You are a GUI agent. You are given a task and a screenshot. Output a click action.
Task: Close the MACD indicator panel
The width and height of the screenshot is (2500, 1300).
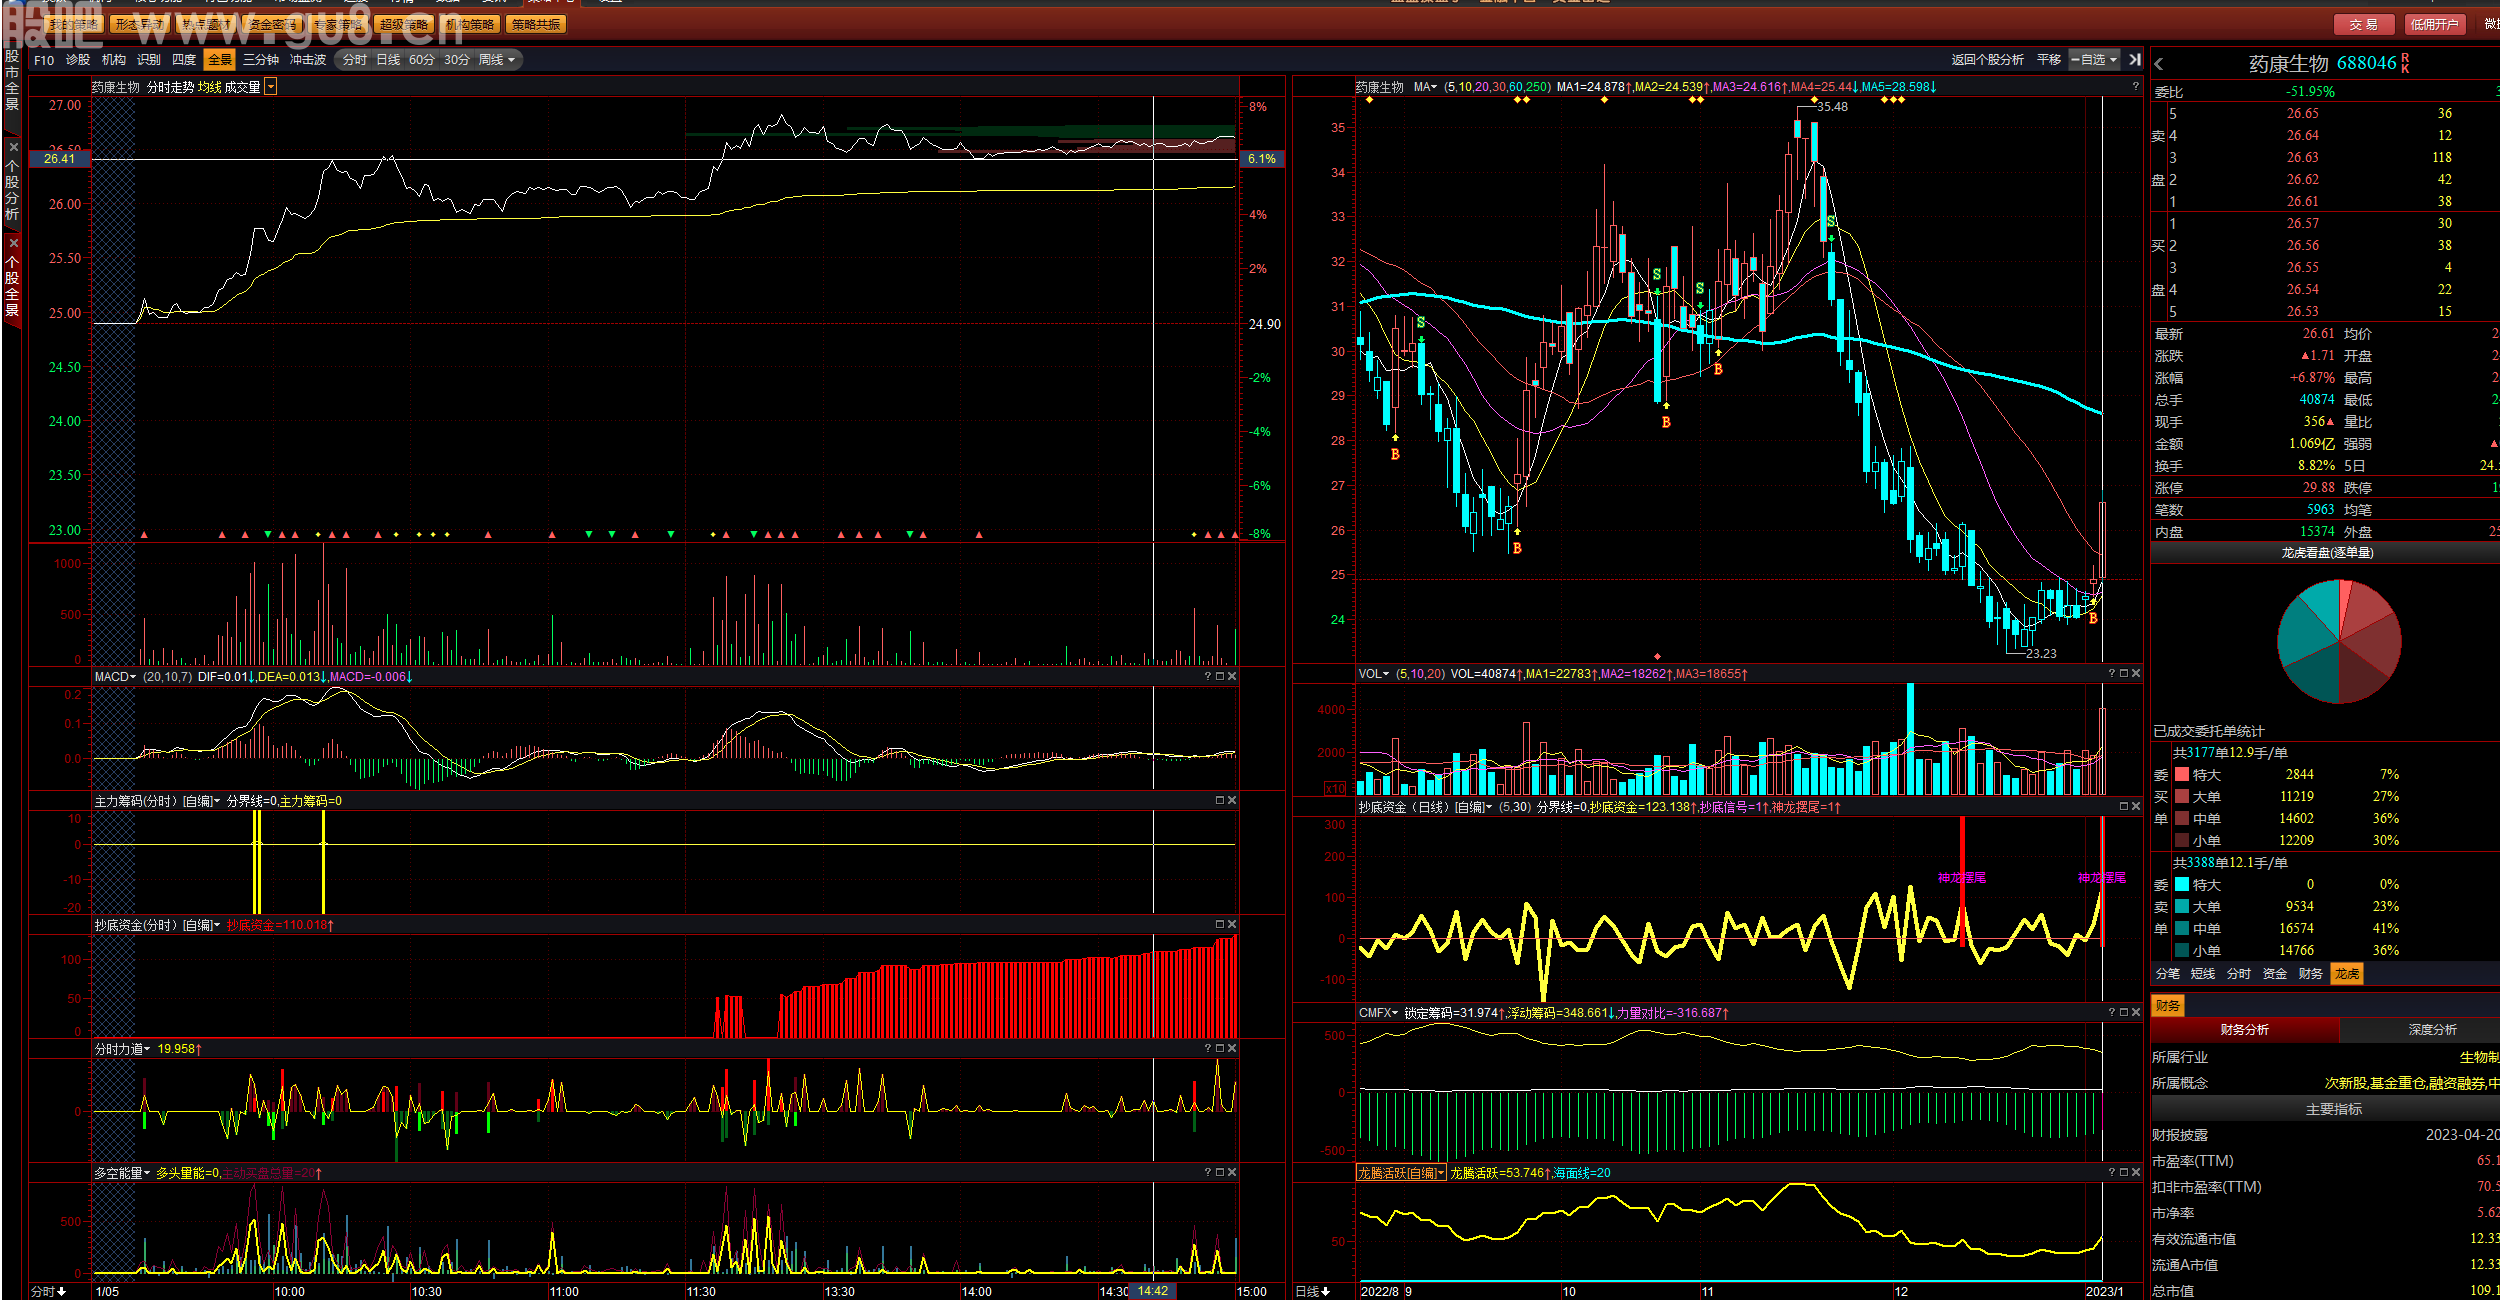[x=1232, y=677]
